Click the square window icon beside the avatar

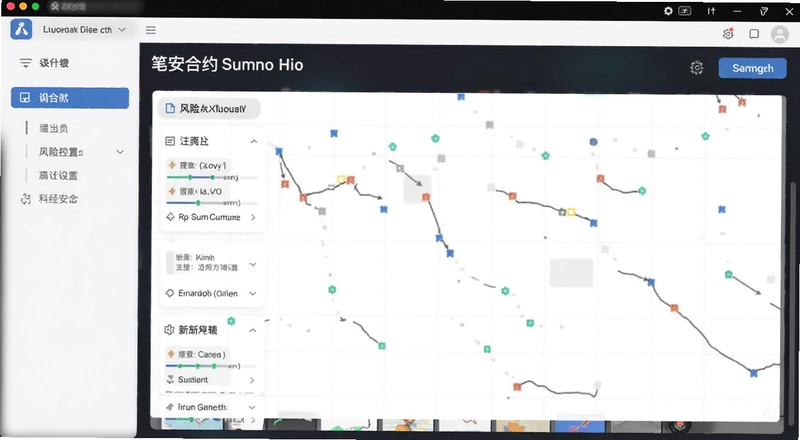click(x=754, y=34)
